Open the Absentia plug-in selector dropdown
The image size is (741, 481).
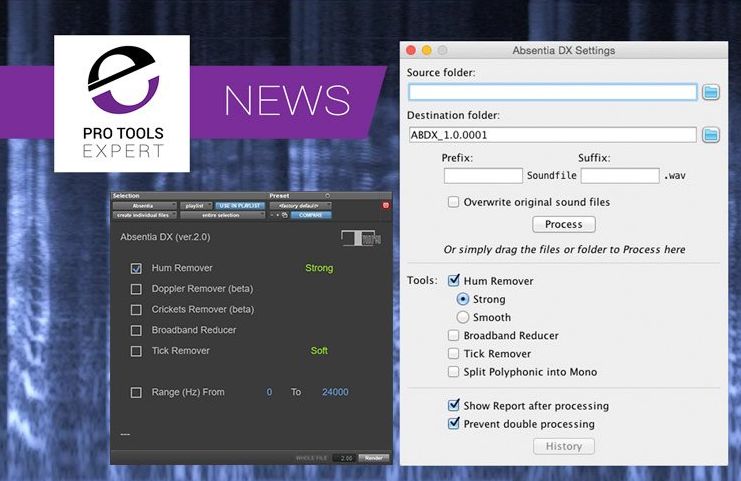145,206
